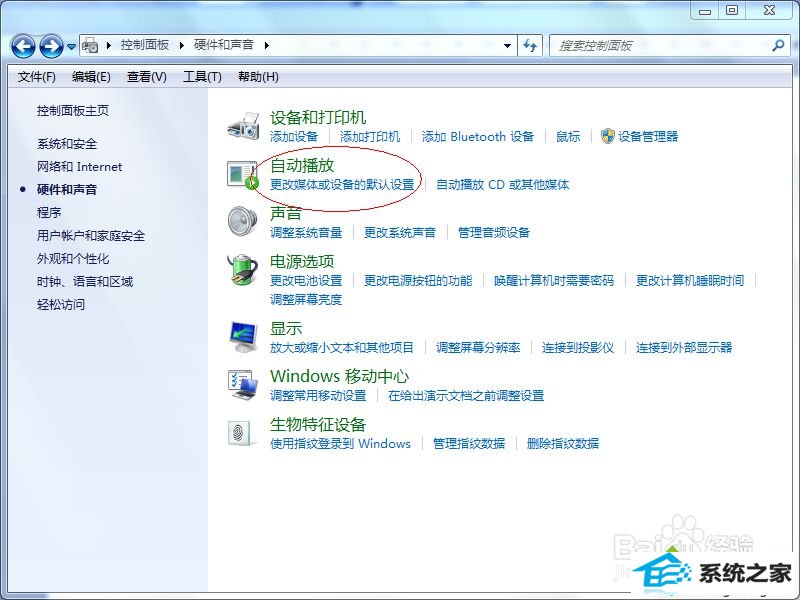Click 调整屏幕分辨率 link

(478, 348)
